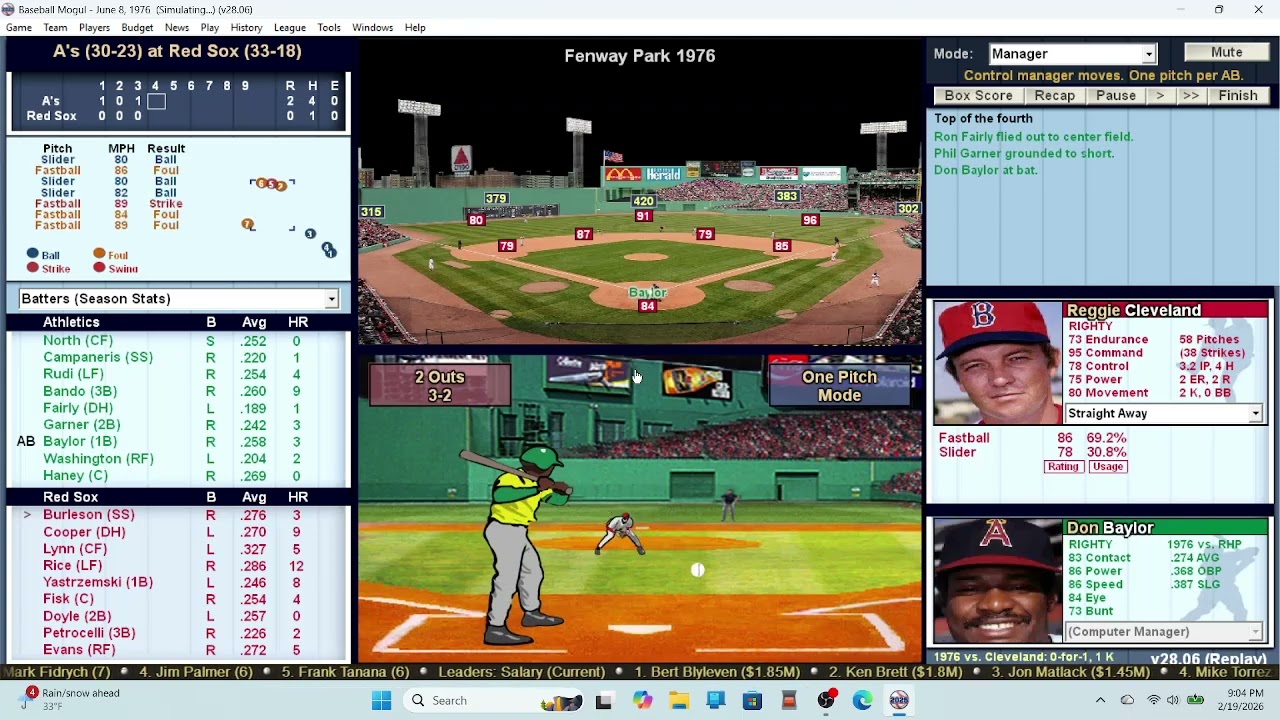
Task: Open the Mode dropdown set to Manager
Action: [1072, 54]
